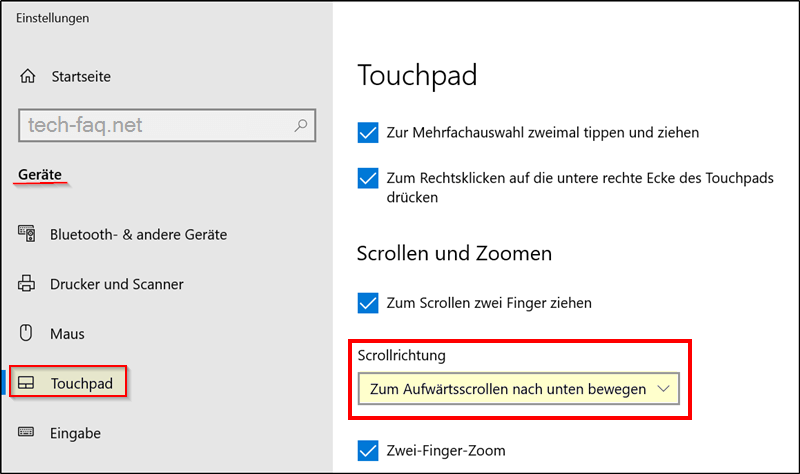800x474 pixels.
Task: Click the settings search field
Action: (x=167, y=125)
